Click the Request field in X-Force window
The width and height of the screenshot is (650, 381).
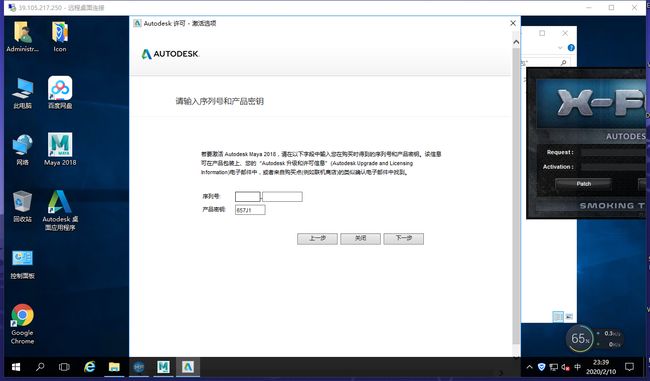click(614, 152)
